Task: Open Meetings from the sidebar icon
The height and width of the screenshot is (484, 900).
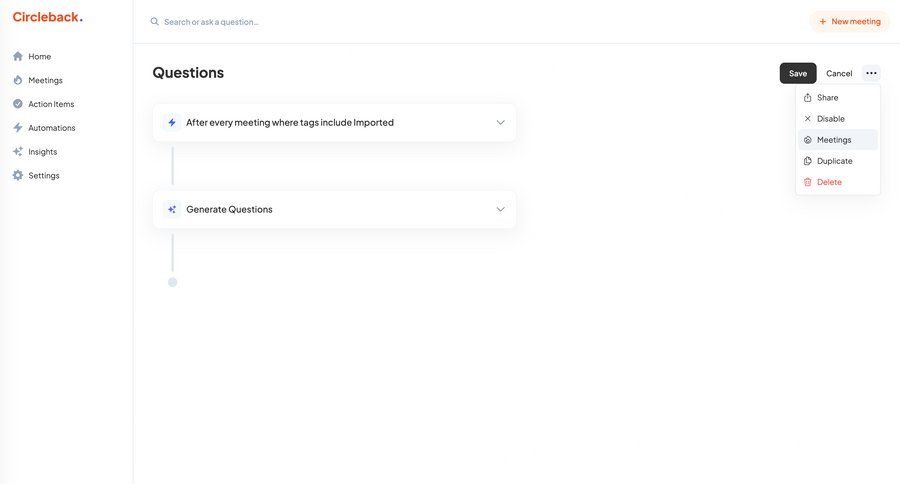Action: coord(18,80)
